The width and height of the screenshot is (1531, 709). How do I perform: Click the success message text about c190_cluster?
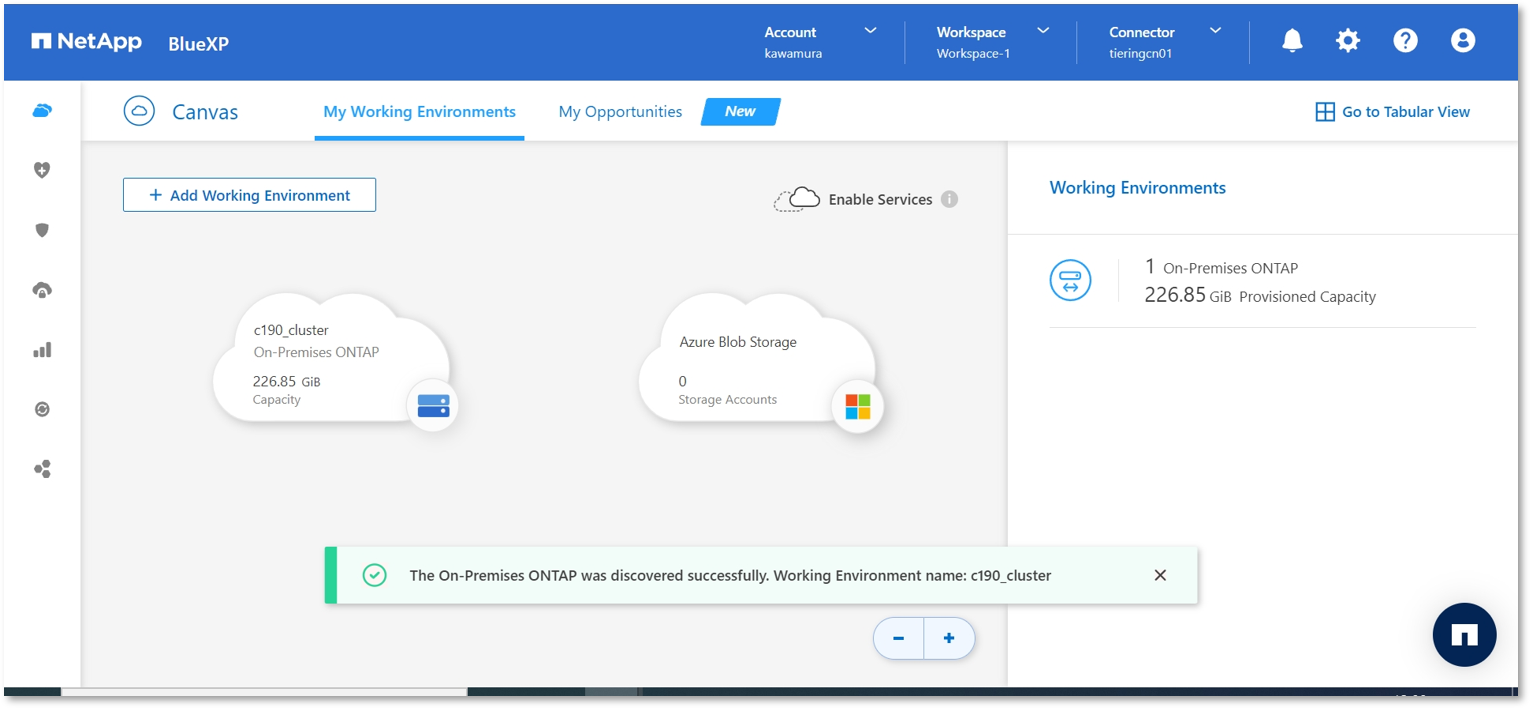point(730,575)
